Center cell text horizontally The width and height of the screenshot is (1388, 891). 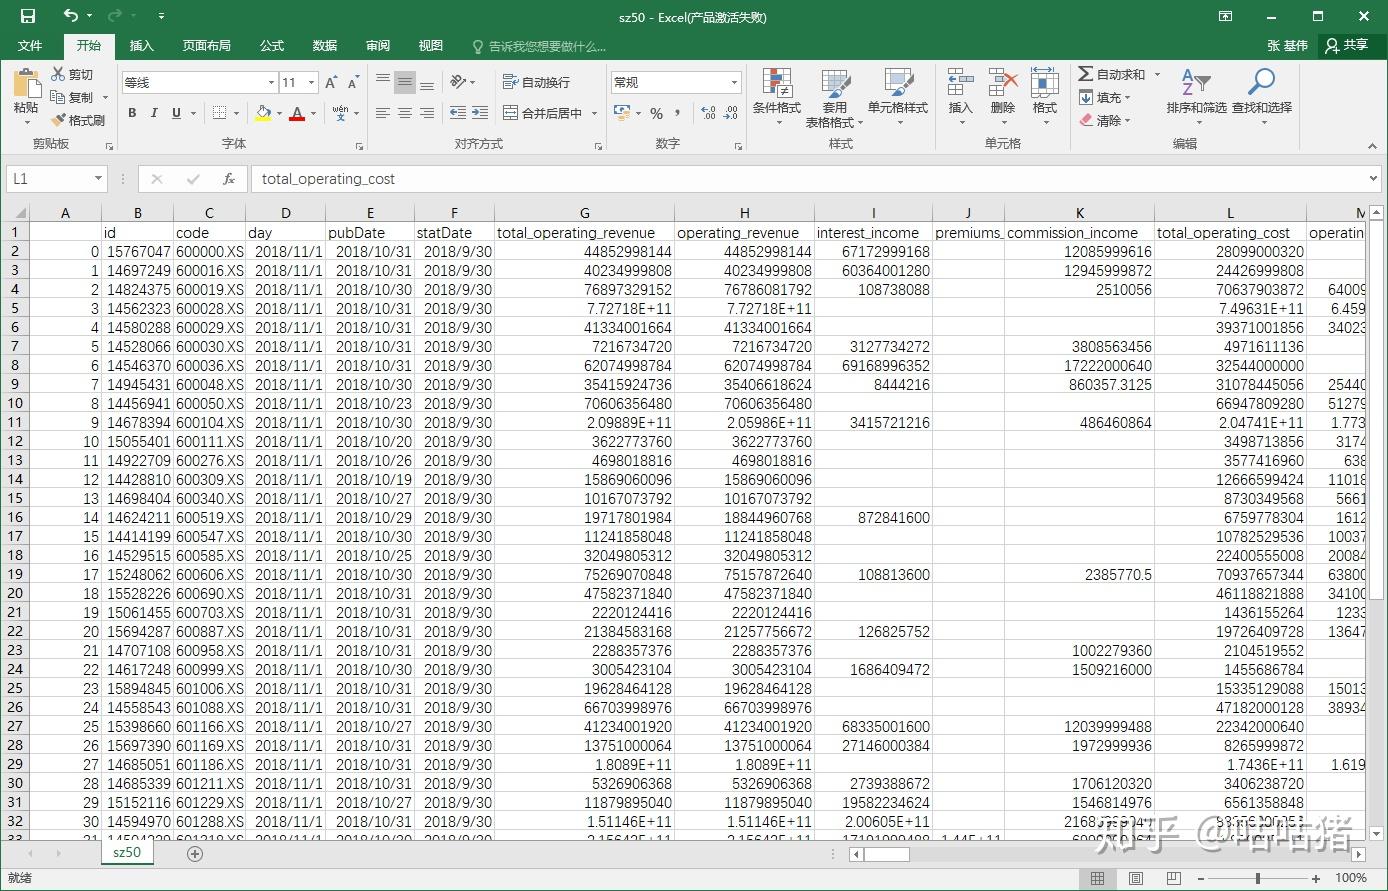(405, 113)
